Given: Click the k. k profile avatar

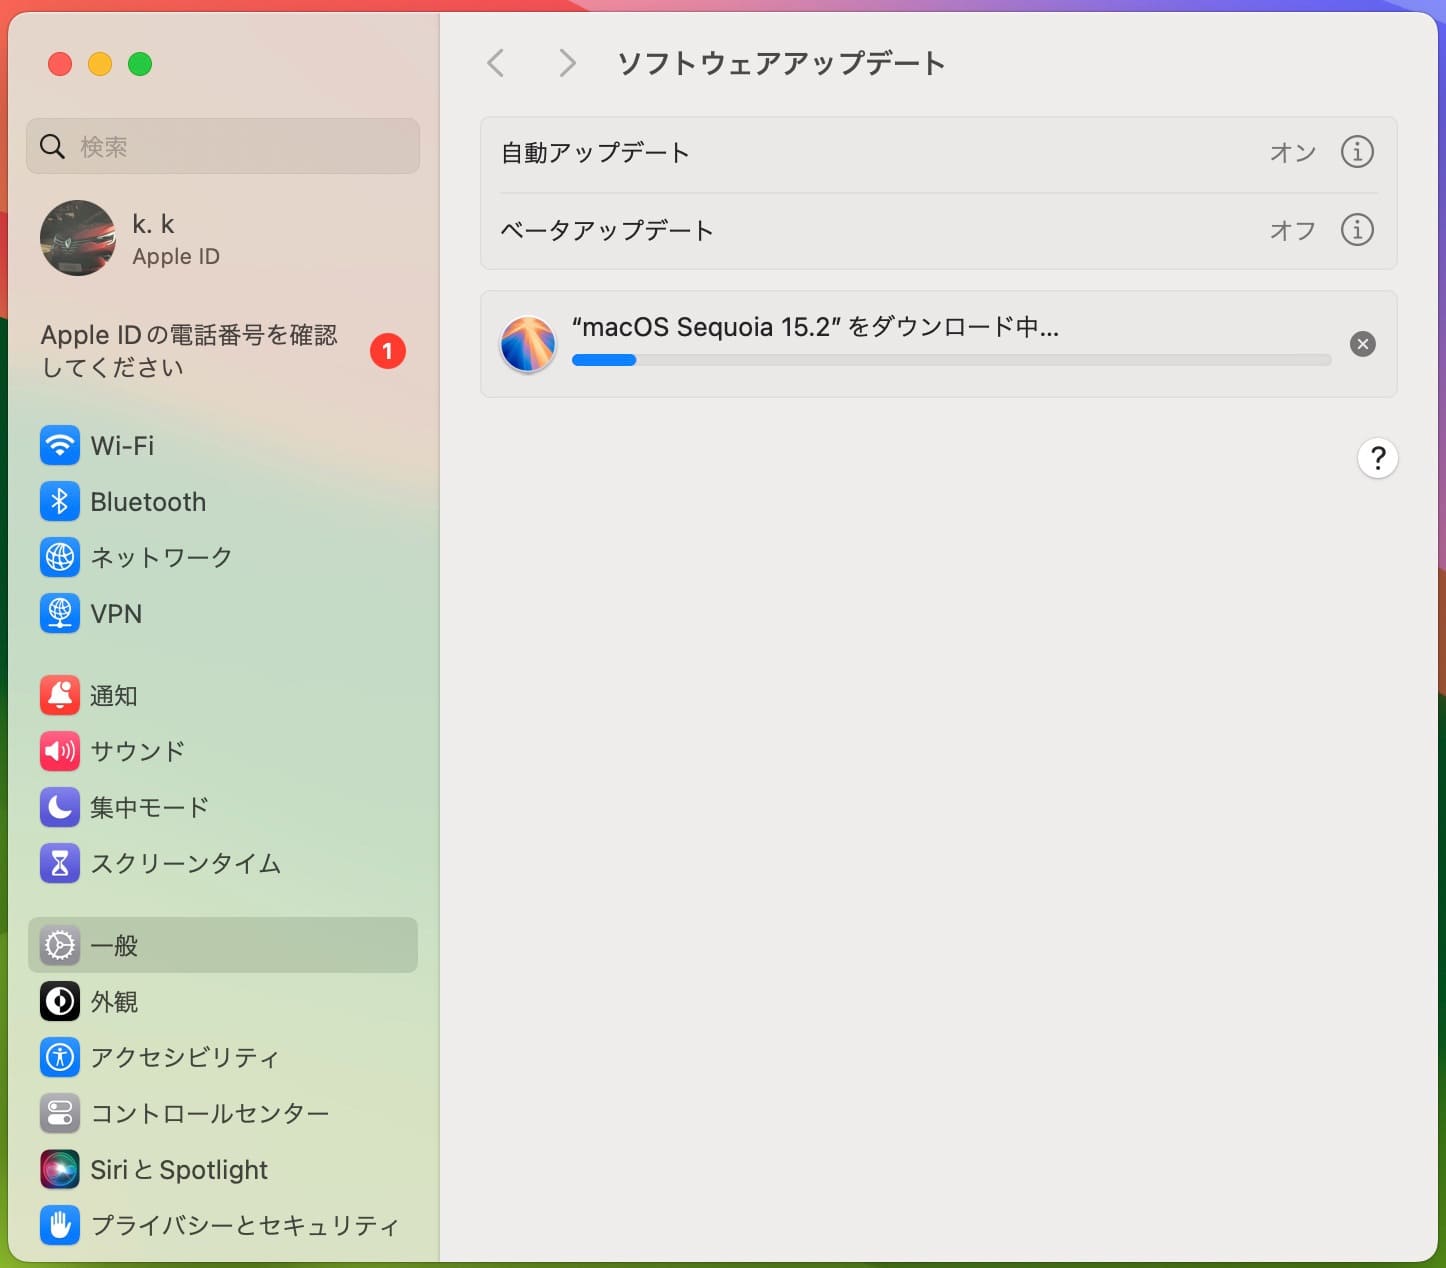Looking at the screenshot, I should tap(78, 238).
